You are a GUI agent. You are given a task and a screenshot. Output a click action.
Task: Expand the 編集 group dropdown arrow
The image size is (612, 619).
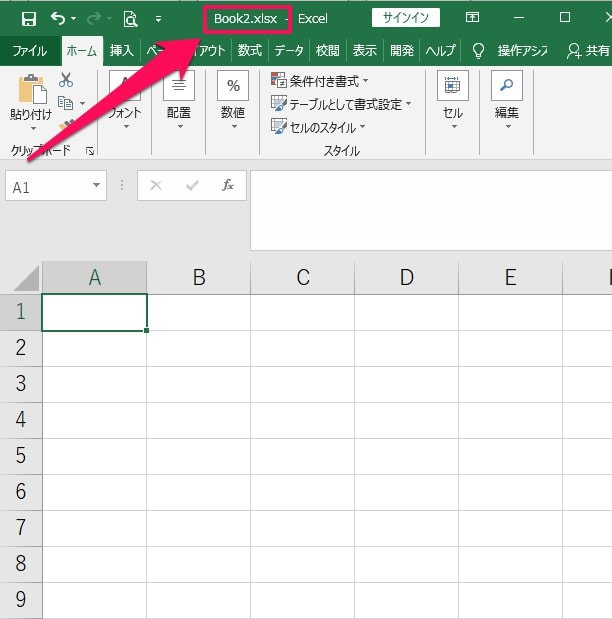tap(508, 127)
